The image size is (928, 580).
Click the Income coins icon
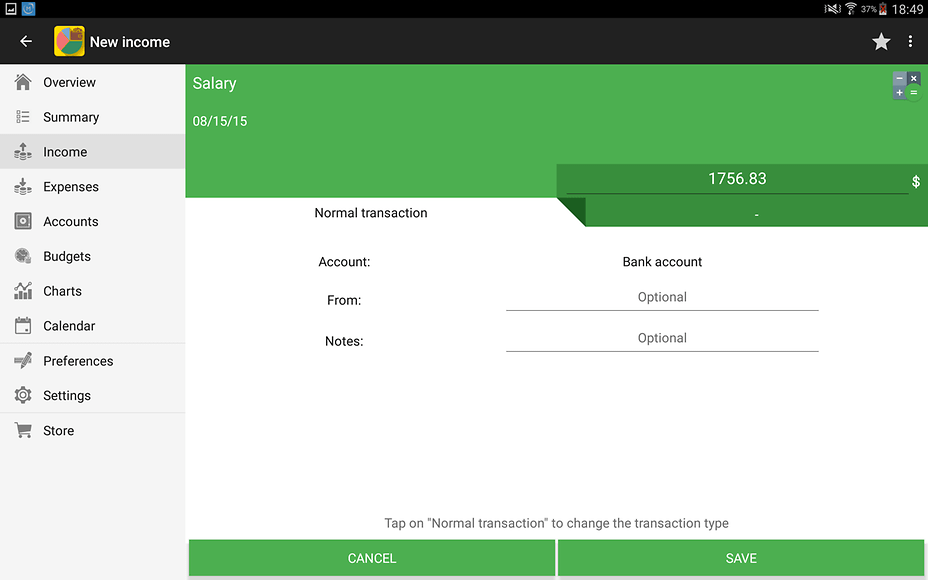pyautogui.click(x=22, y=152)
